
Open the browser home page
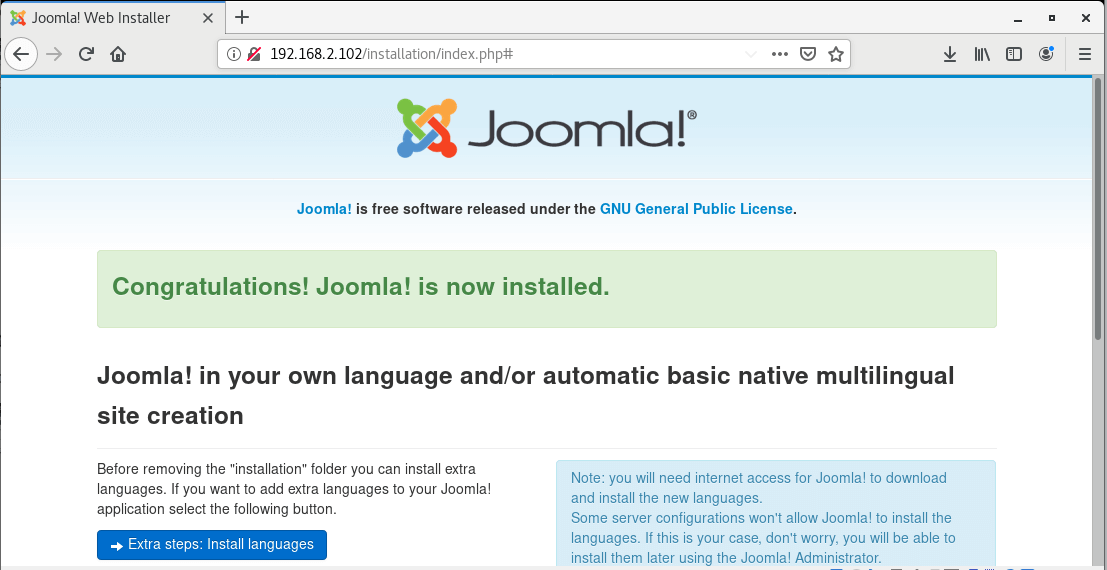click(x=118, y=54)
